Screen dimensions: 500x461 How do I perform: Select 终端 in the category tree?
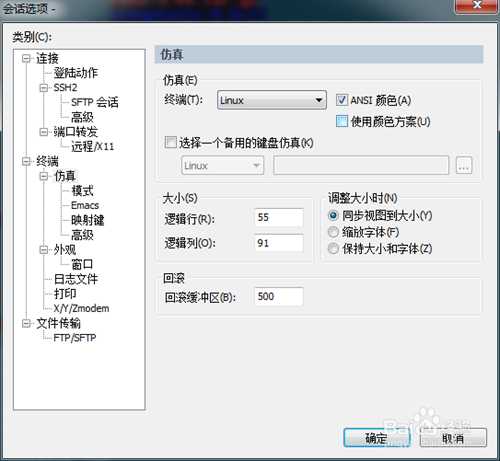47,161
